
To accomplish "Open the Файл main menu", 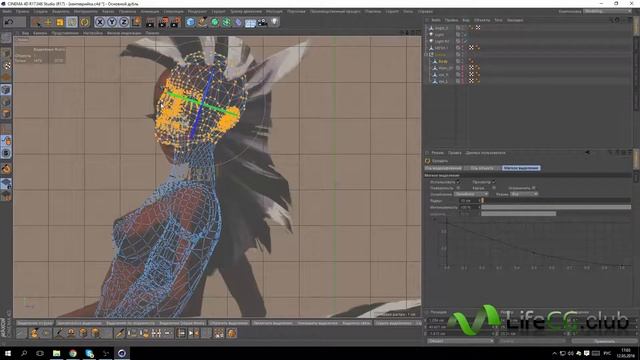I will (x=7, y=11).
